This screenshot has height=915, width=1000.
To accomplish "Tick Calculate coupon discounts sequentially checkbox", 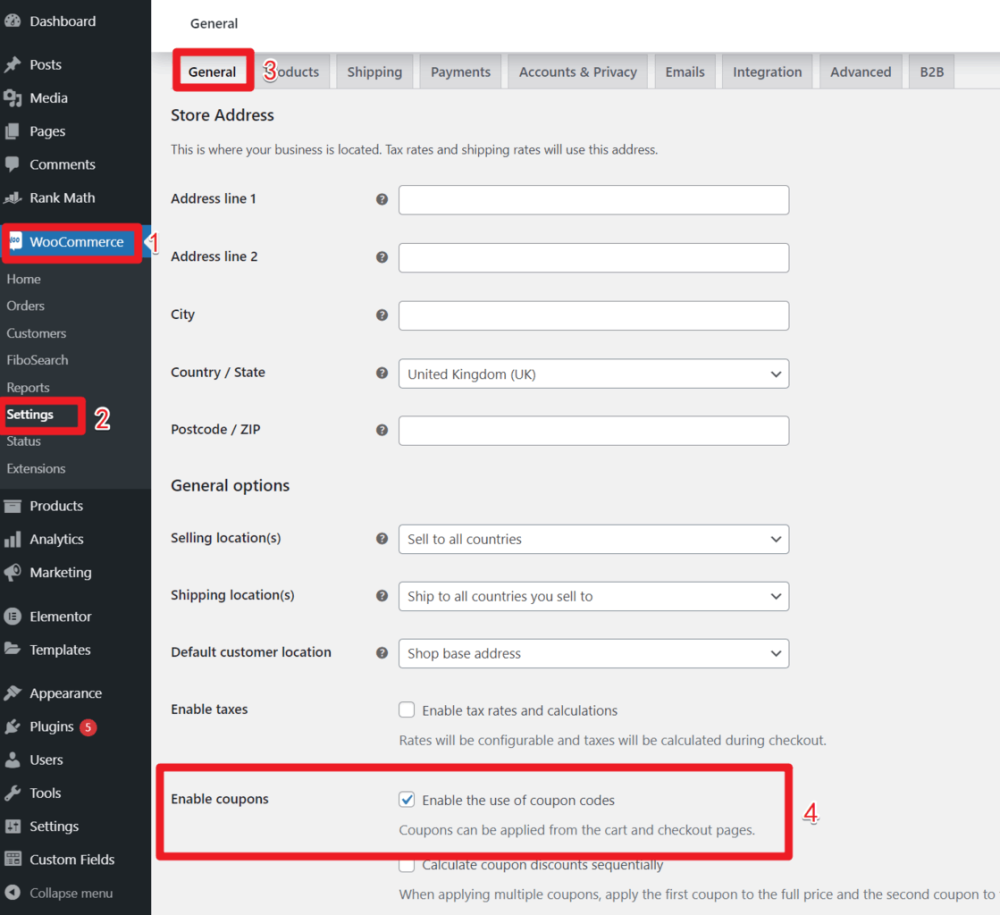I will click(407, 865).
